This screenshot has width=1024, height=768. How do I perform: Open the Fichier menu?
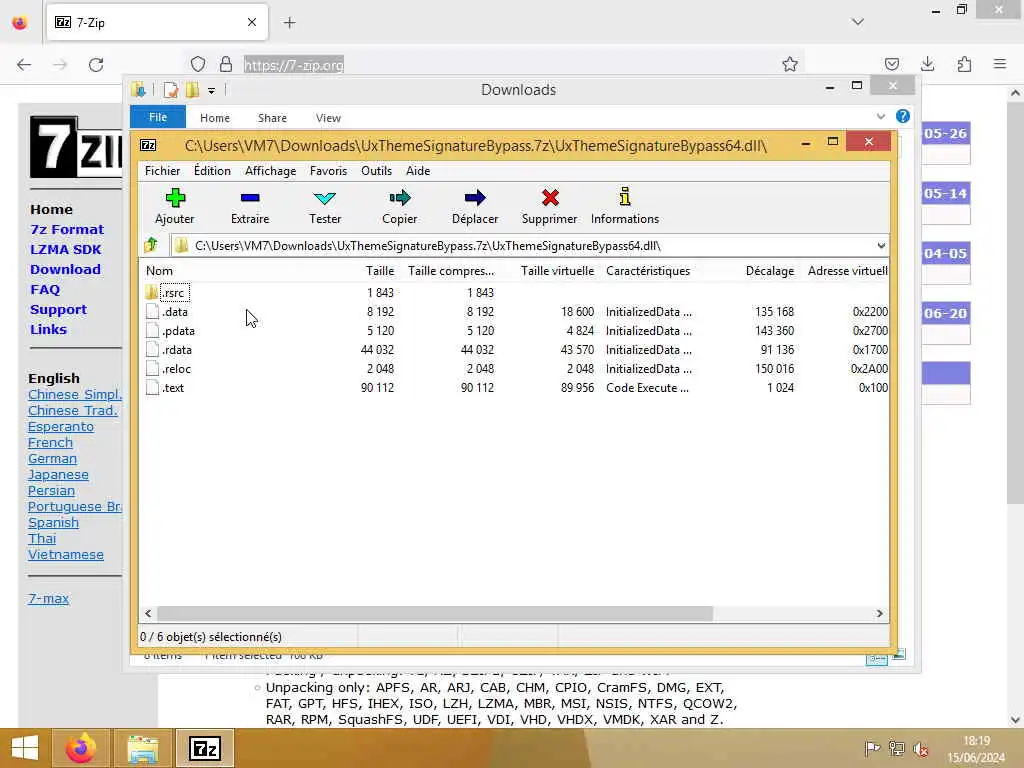(x=162, y=171)
